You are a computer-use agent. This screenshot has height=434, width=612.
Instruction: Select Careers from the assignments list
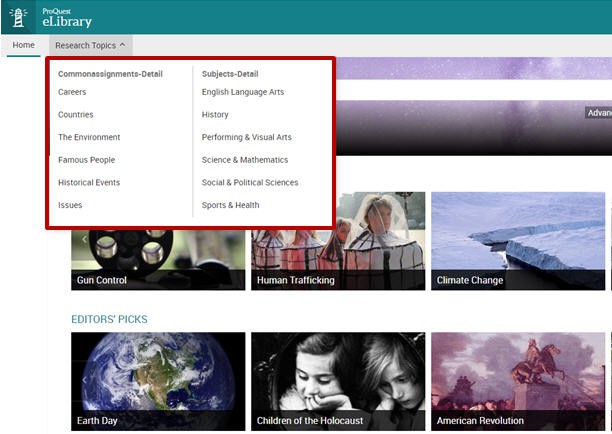tap(72, 92)
